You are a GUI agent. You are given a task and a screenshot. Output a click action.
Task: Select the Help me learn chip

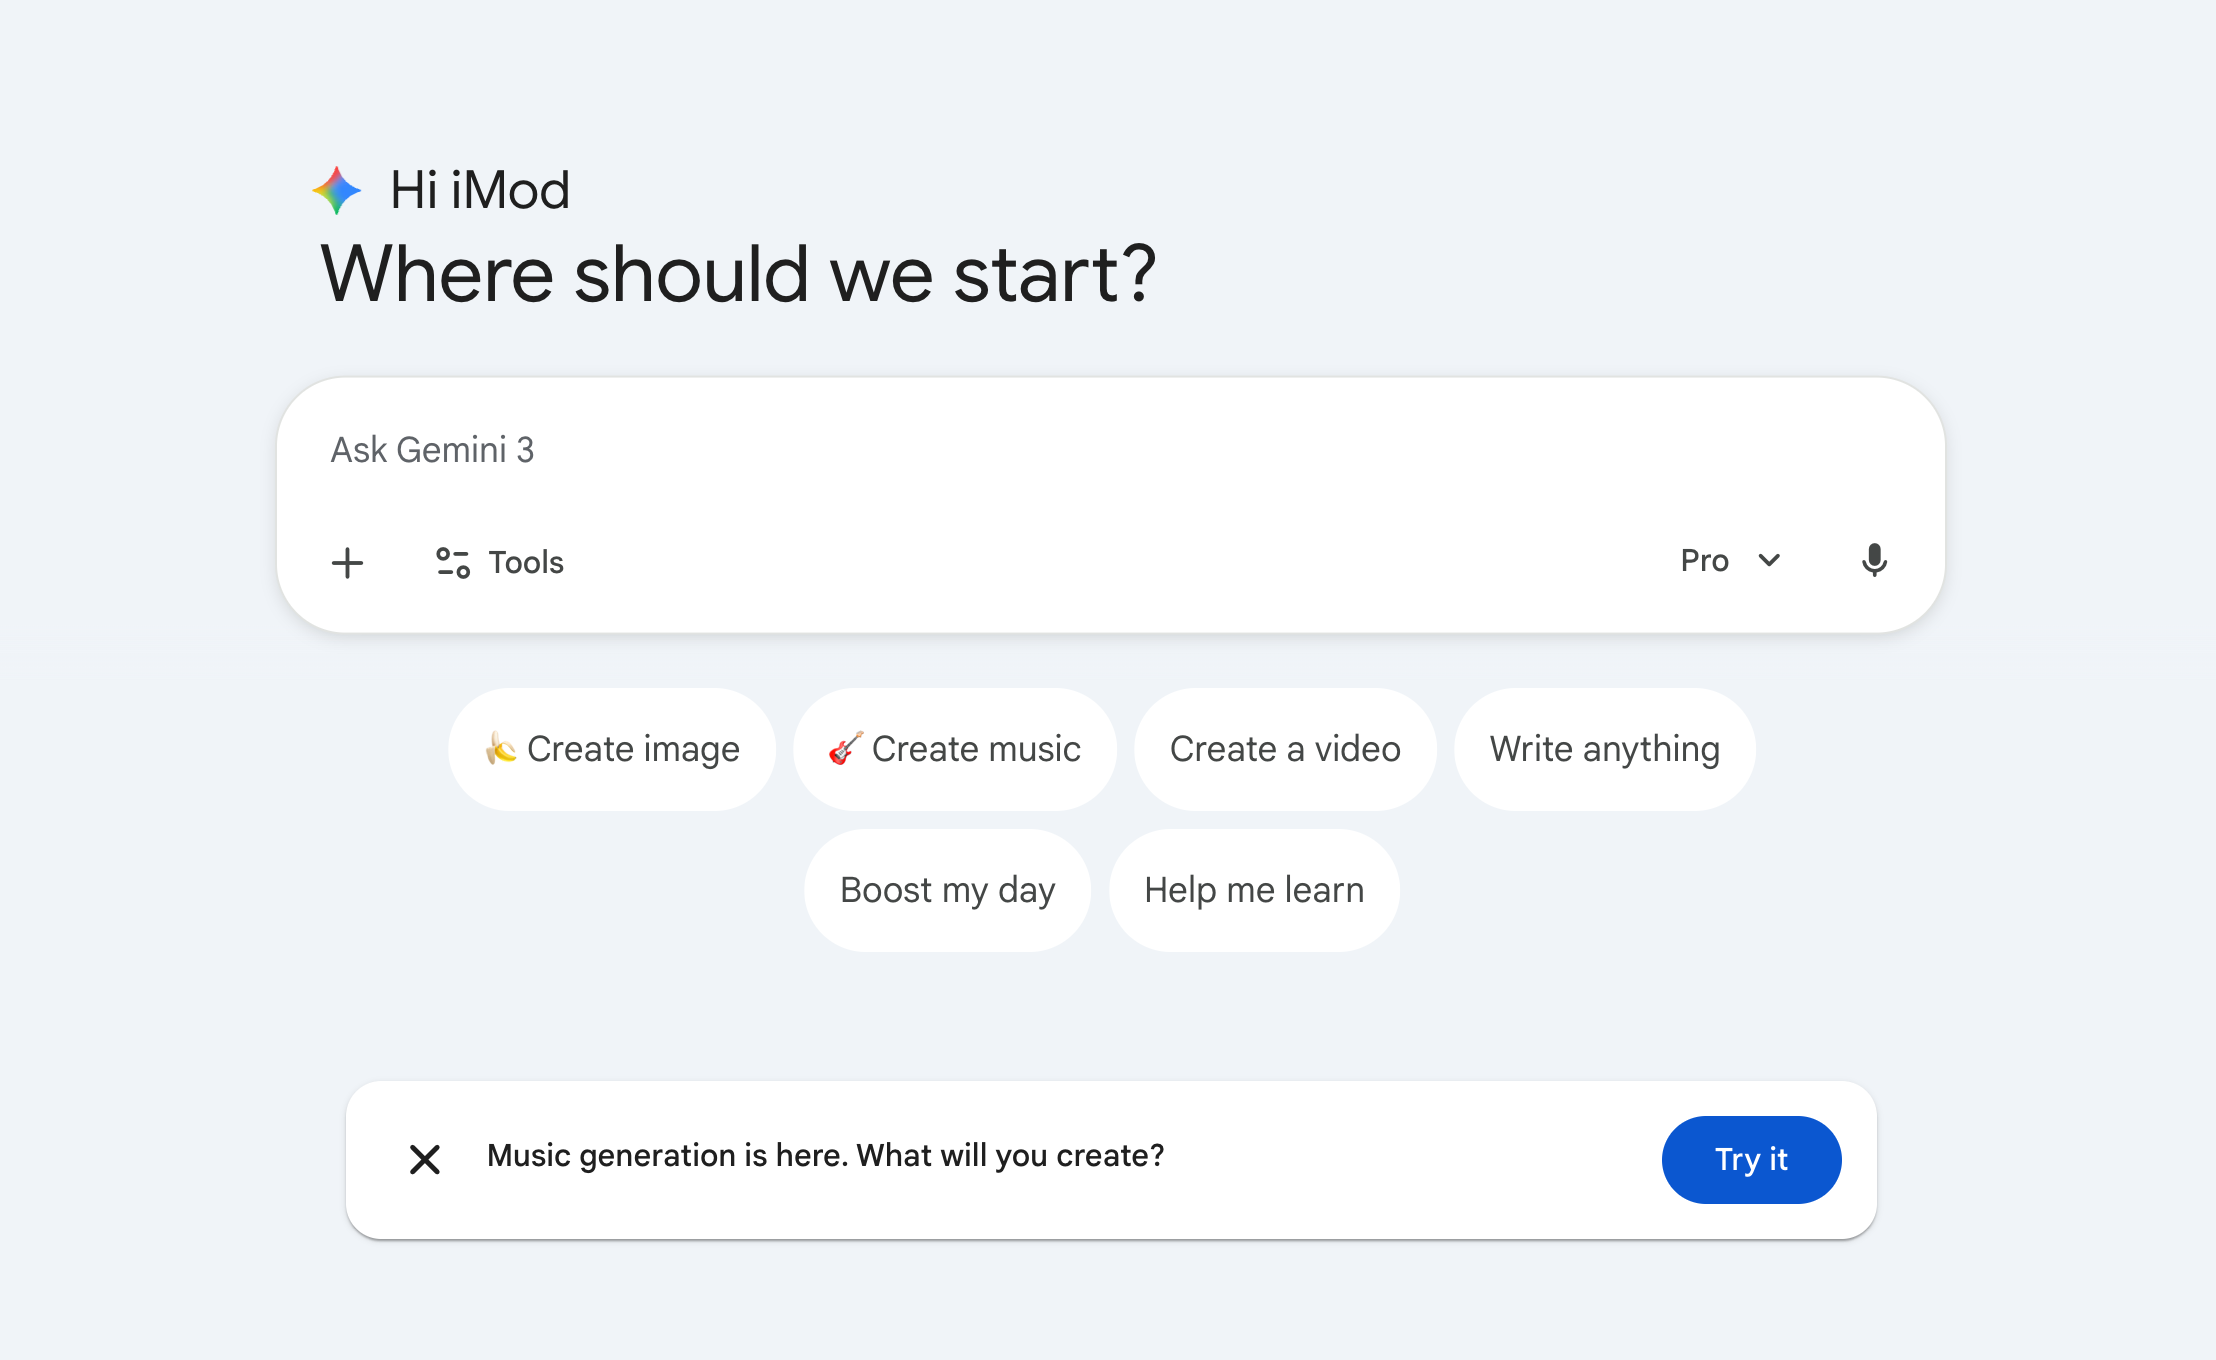point(1254,890)
